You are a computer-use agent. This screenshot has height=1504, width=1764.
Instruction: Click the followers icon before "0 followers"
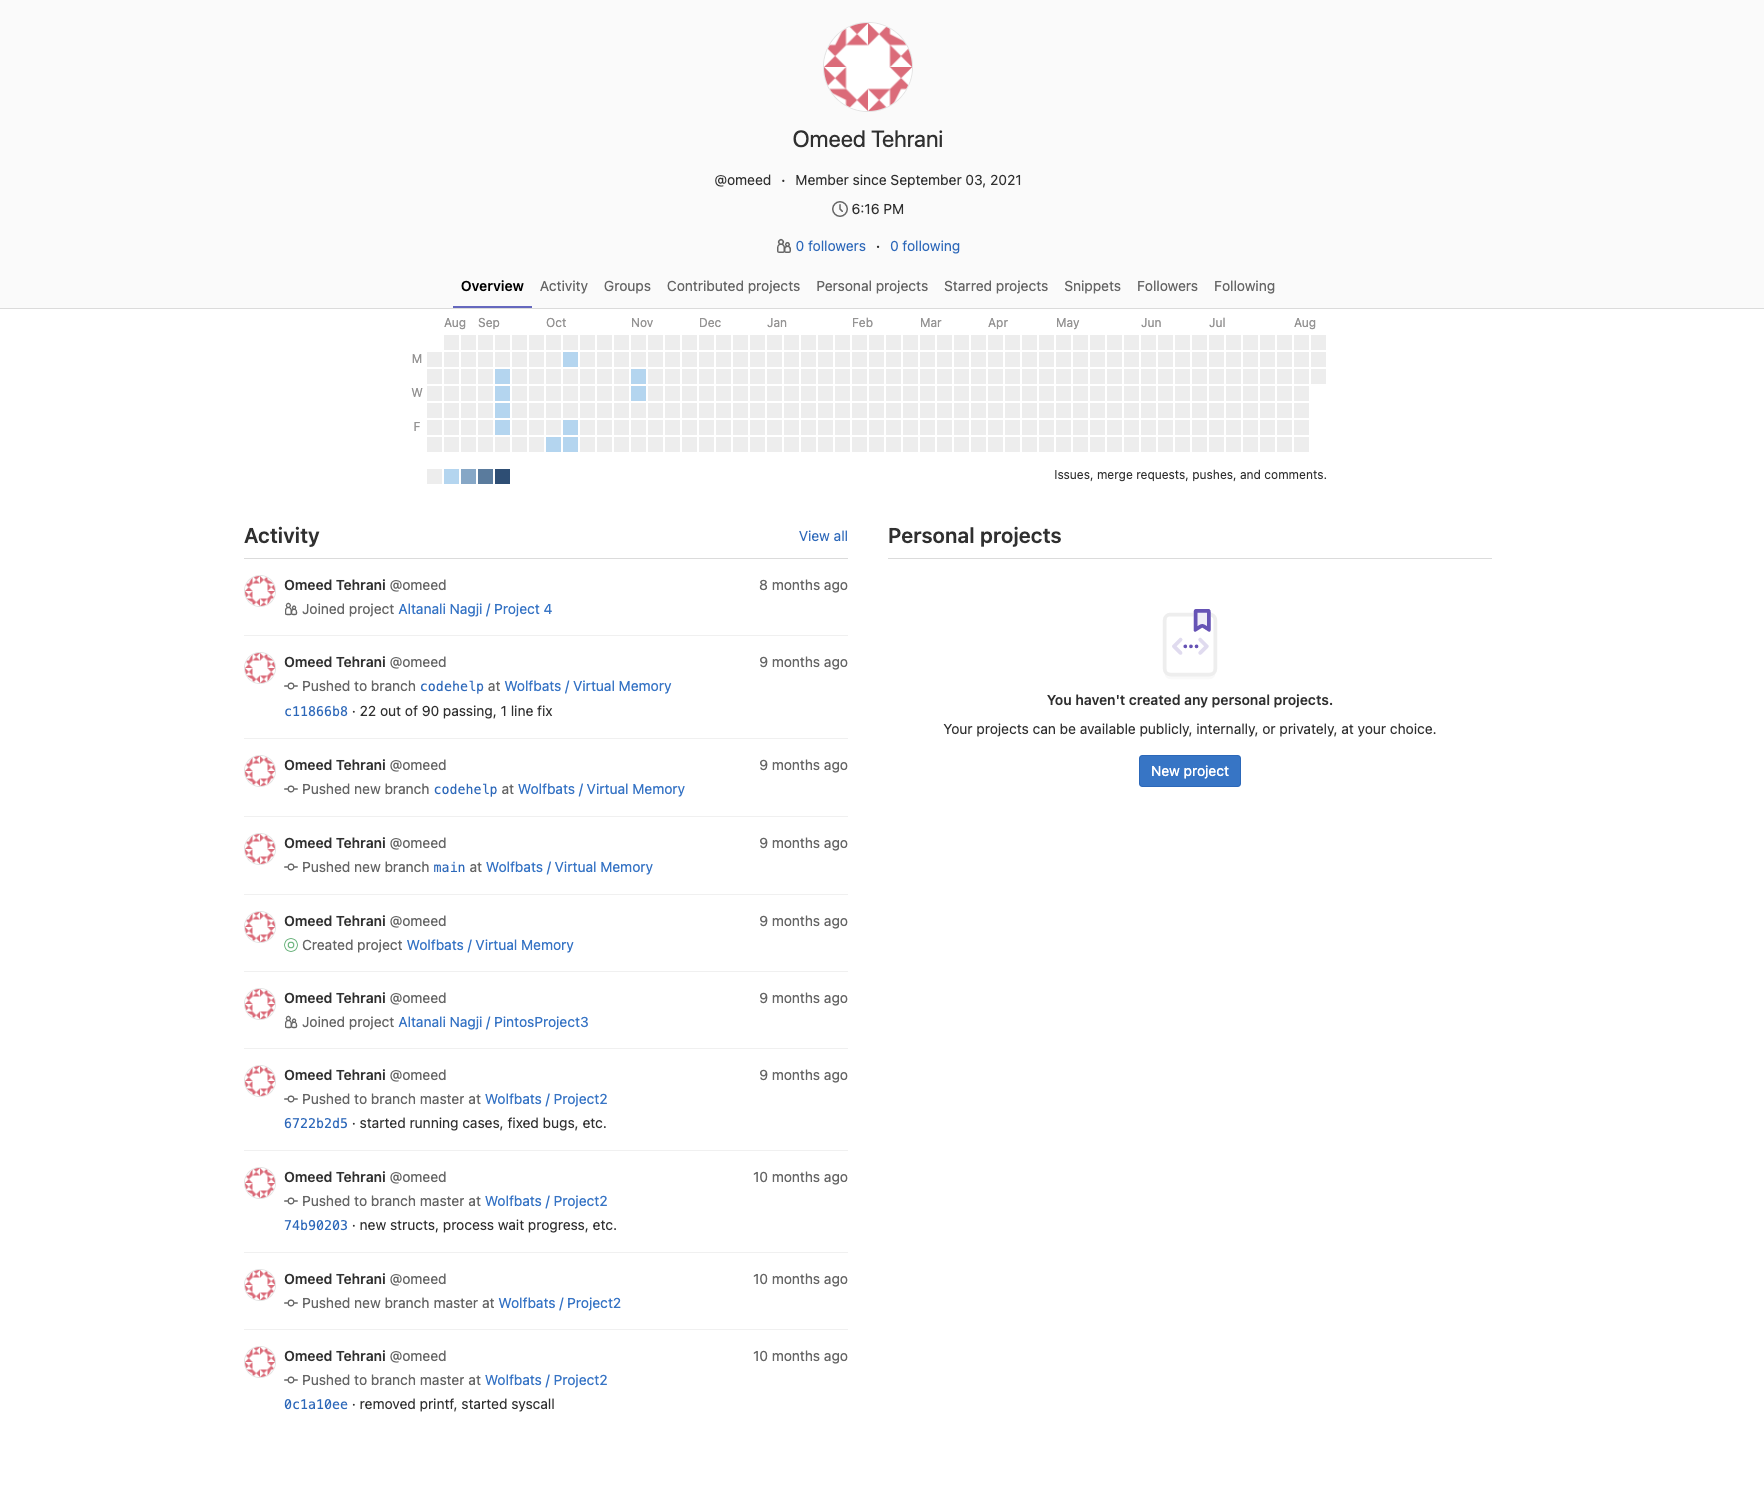coord(784,246)
